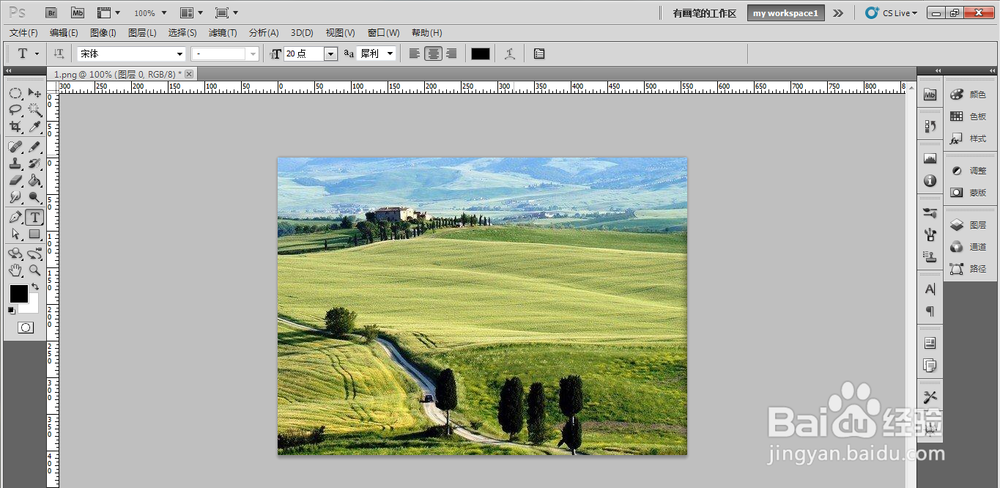
Task: Select the Pencil tool
Action: [35, 147]
